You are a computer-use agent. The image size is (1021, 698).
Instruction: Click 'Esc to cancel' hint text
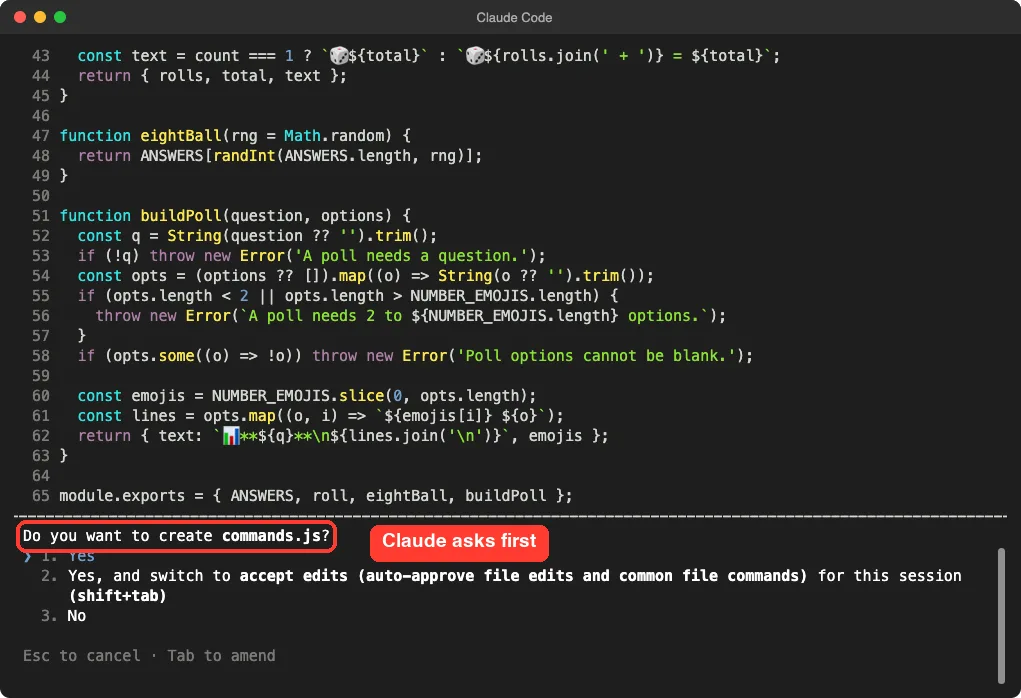pyautogui.click(x=81, y=656)
